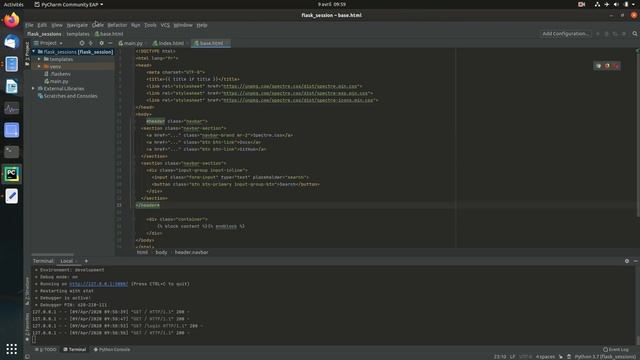
Task: Click third browser preview icon in editor
Action: pos(616,66)
